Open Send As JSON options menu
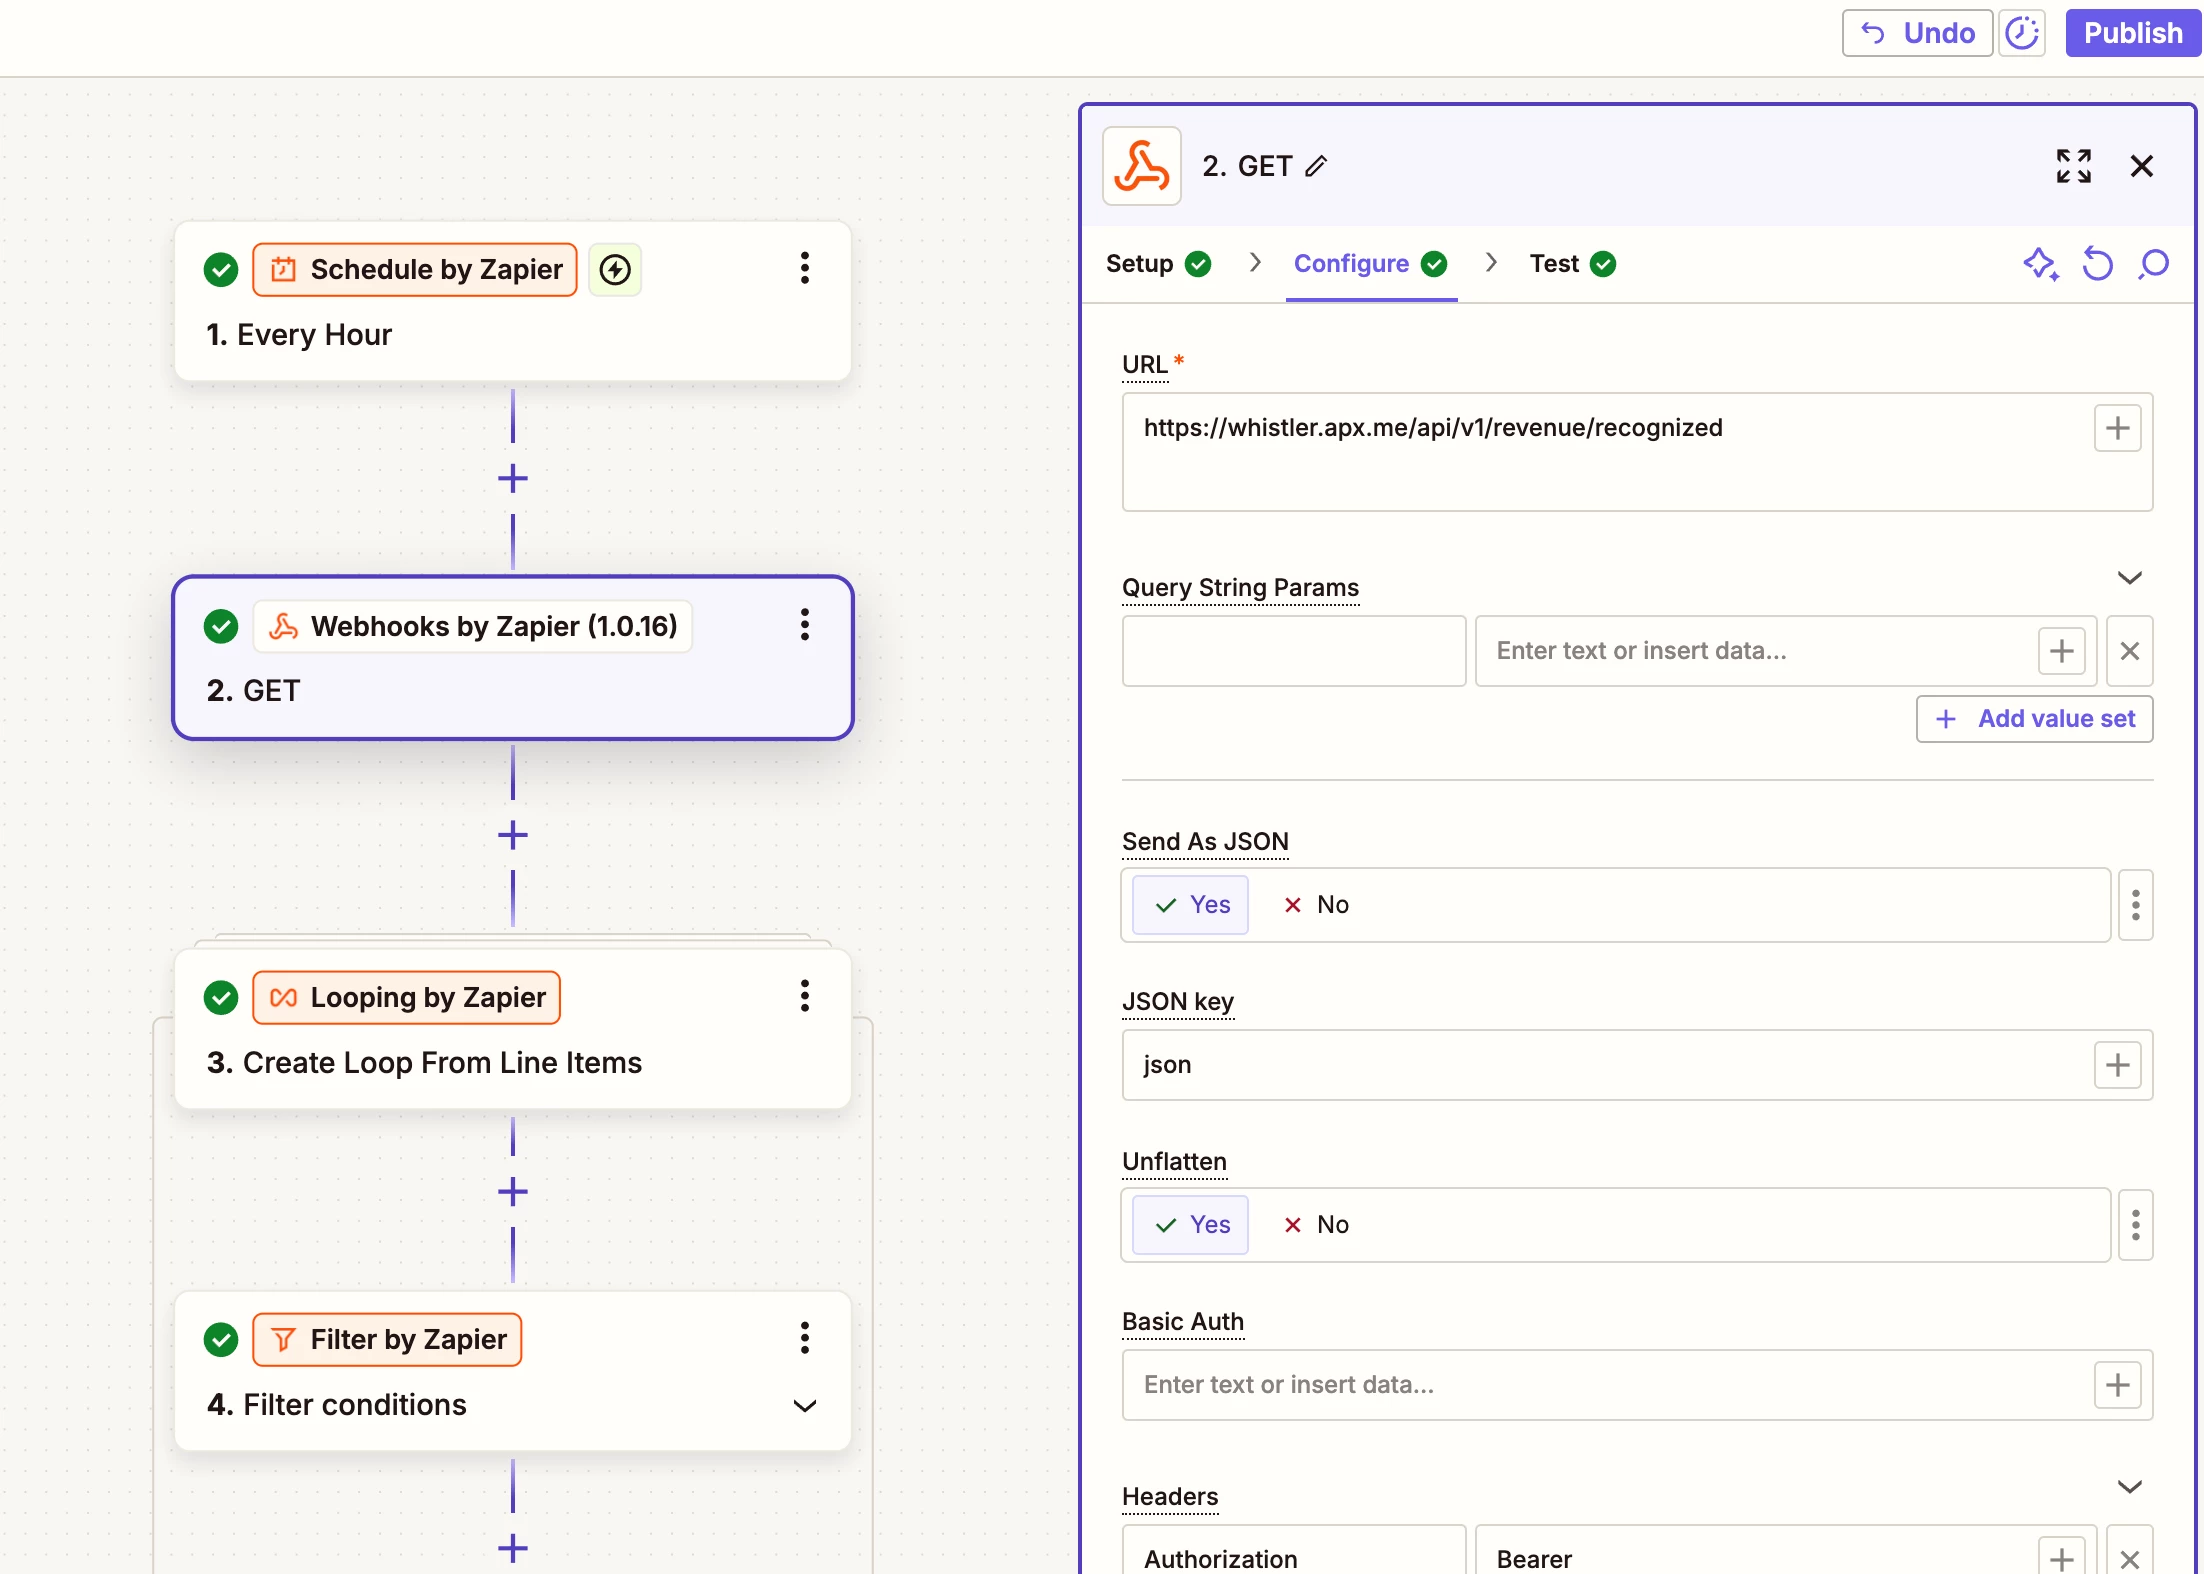 tap(2135, 905)
